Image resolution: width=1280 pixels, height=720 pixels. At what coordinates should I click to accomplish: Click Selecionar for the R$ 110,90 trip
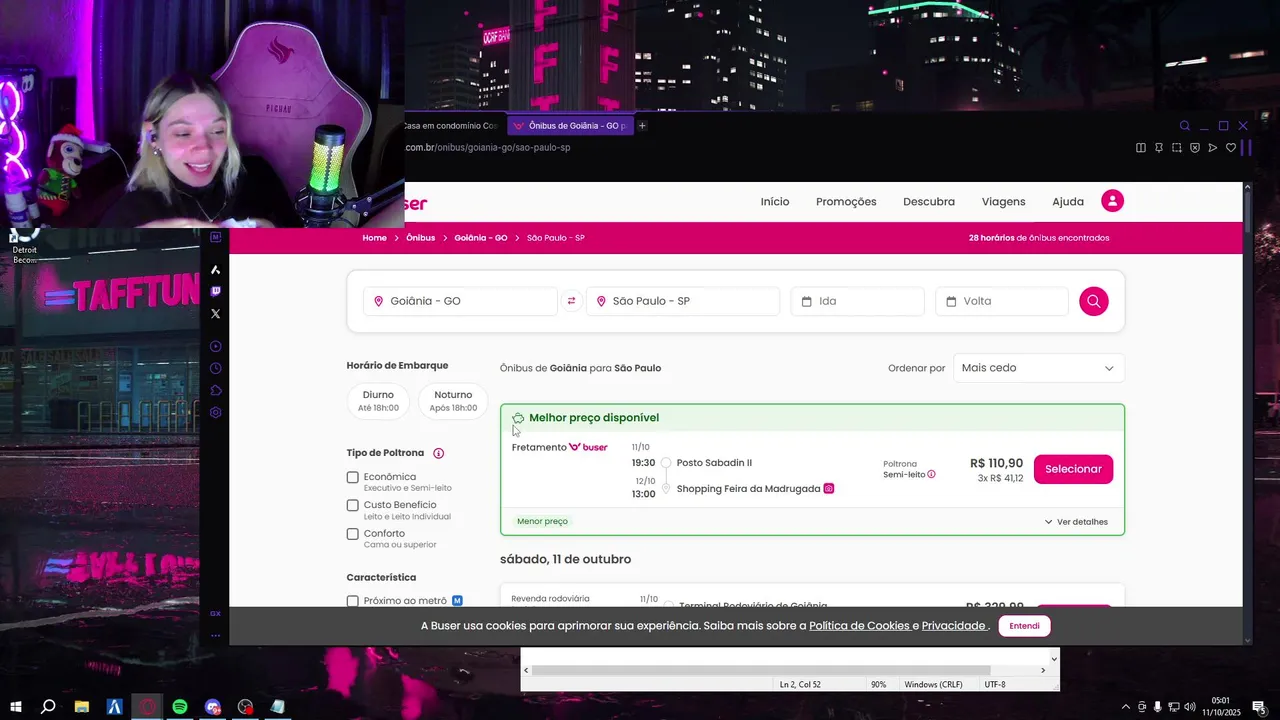point(1073,469)
